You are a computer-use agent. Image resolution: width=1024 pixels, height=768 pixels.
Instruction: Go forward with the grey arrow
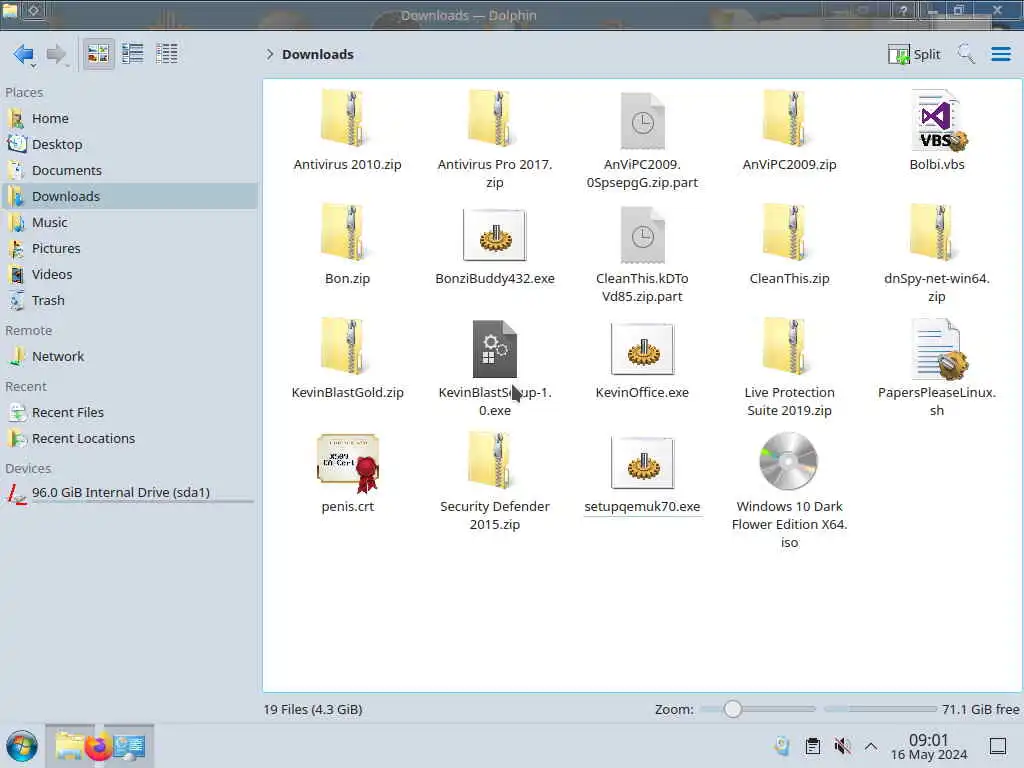pyautogui.click(x=57, y=54)
